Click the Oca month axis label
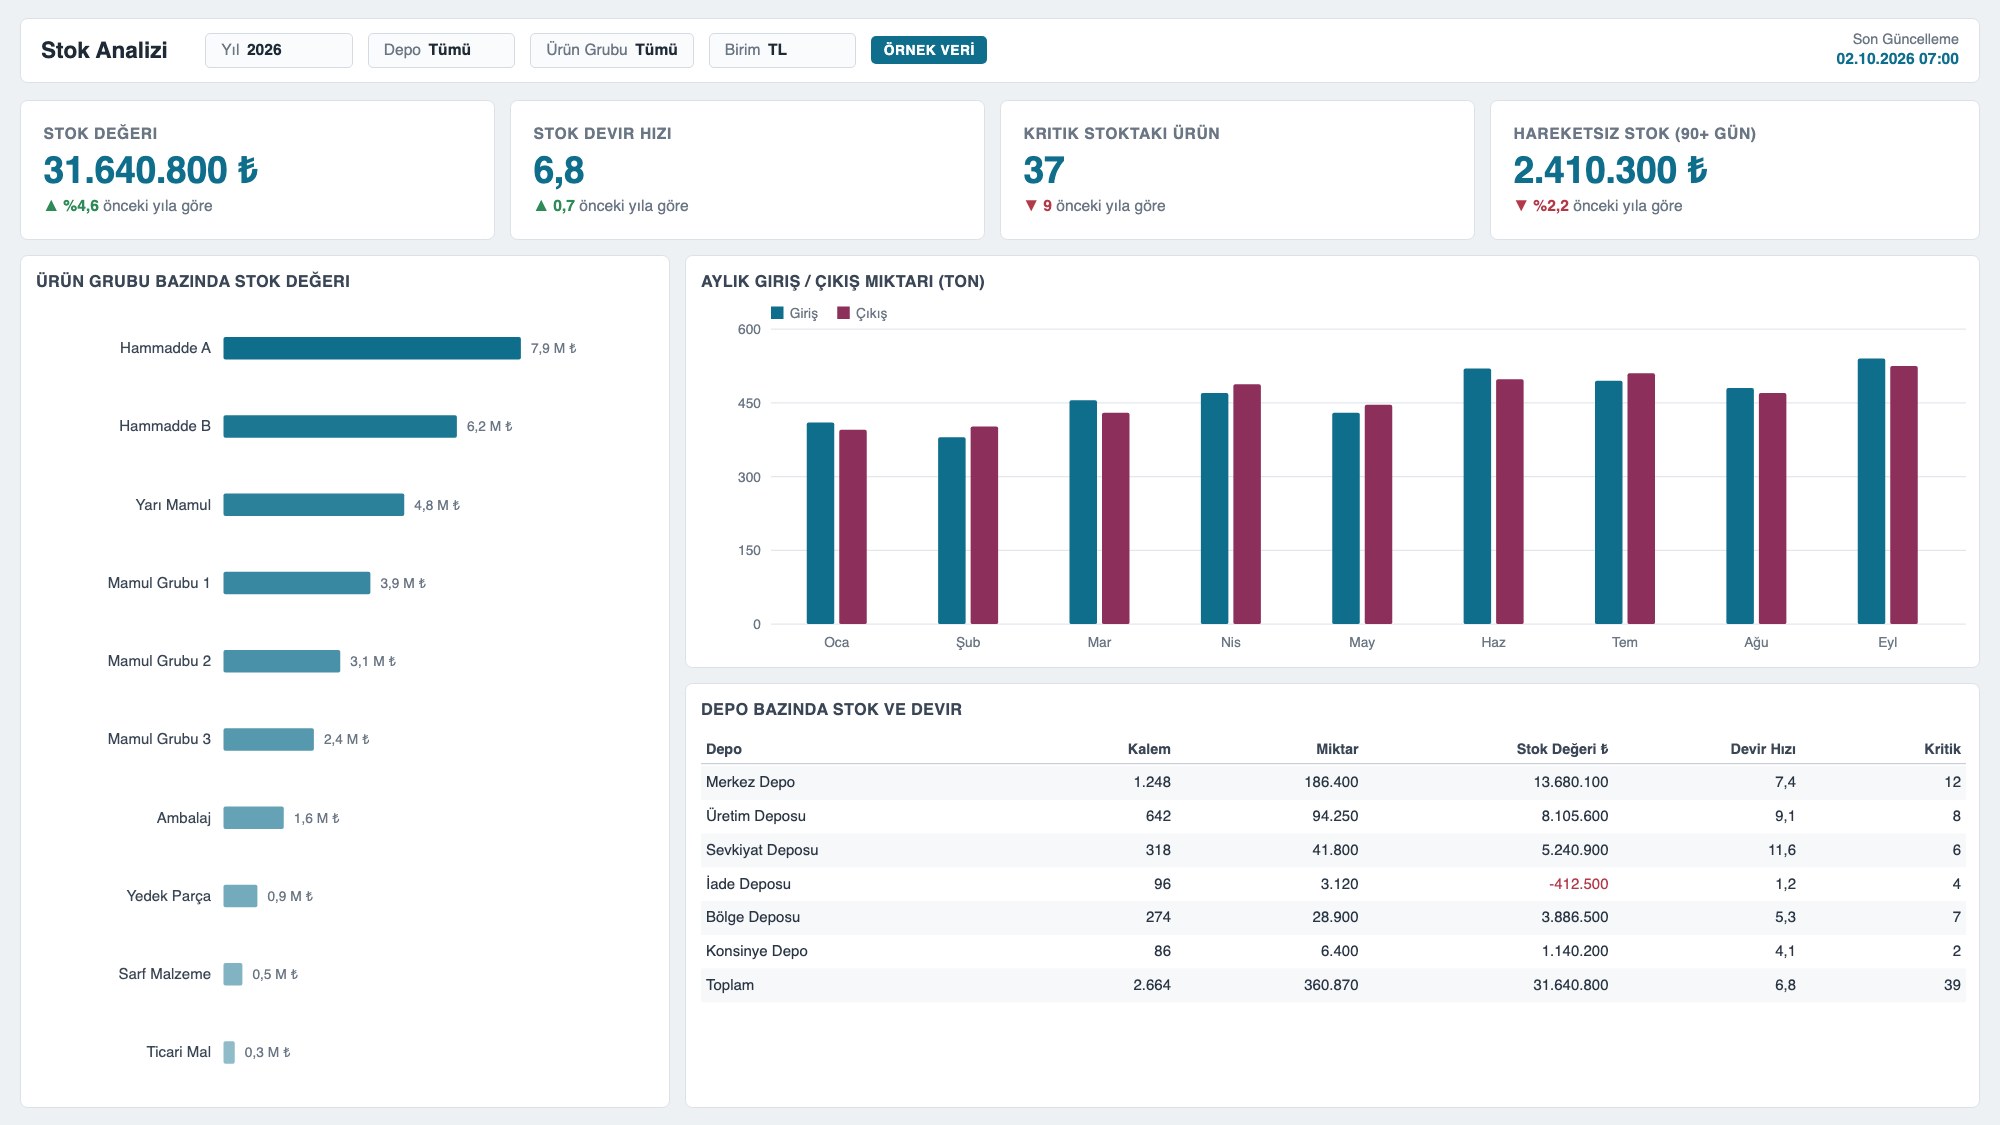 coord(836,642)
